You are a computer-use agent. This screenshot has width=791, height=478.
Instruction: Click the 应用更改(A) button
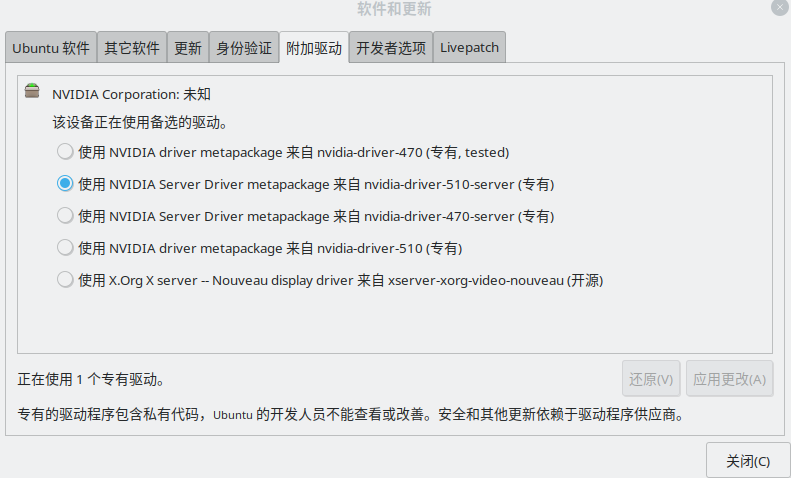tap(729, 379)
